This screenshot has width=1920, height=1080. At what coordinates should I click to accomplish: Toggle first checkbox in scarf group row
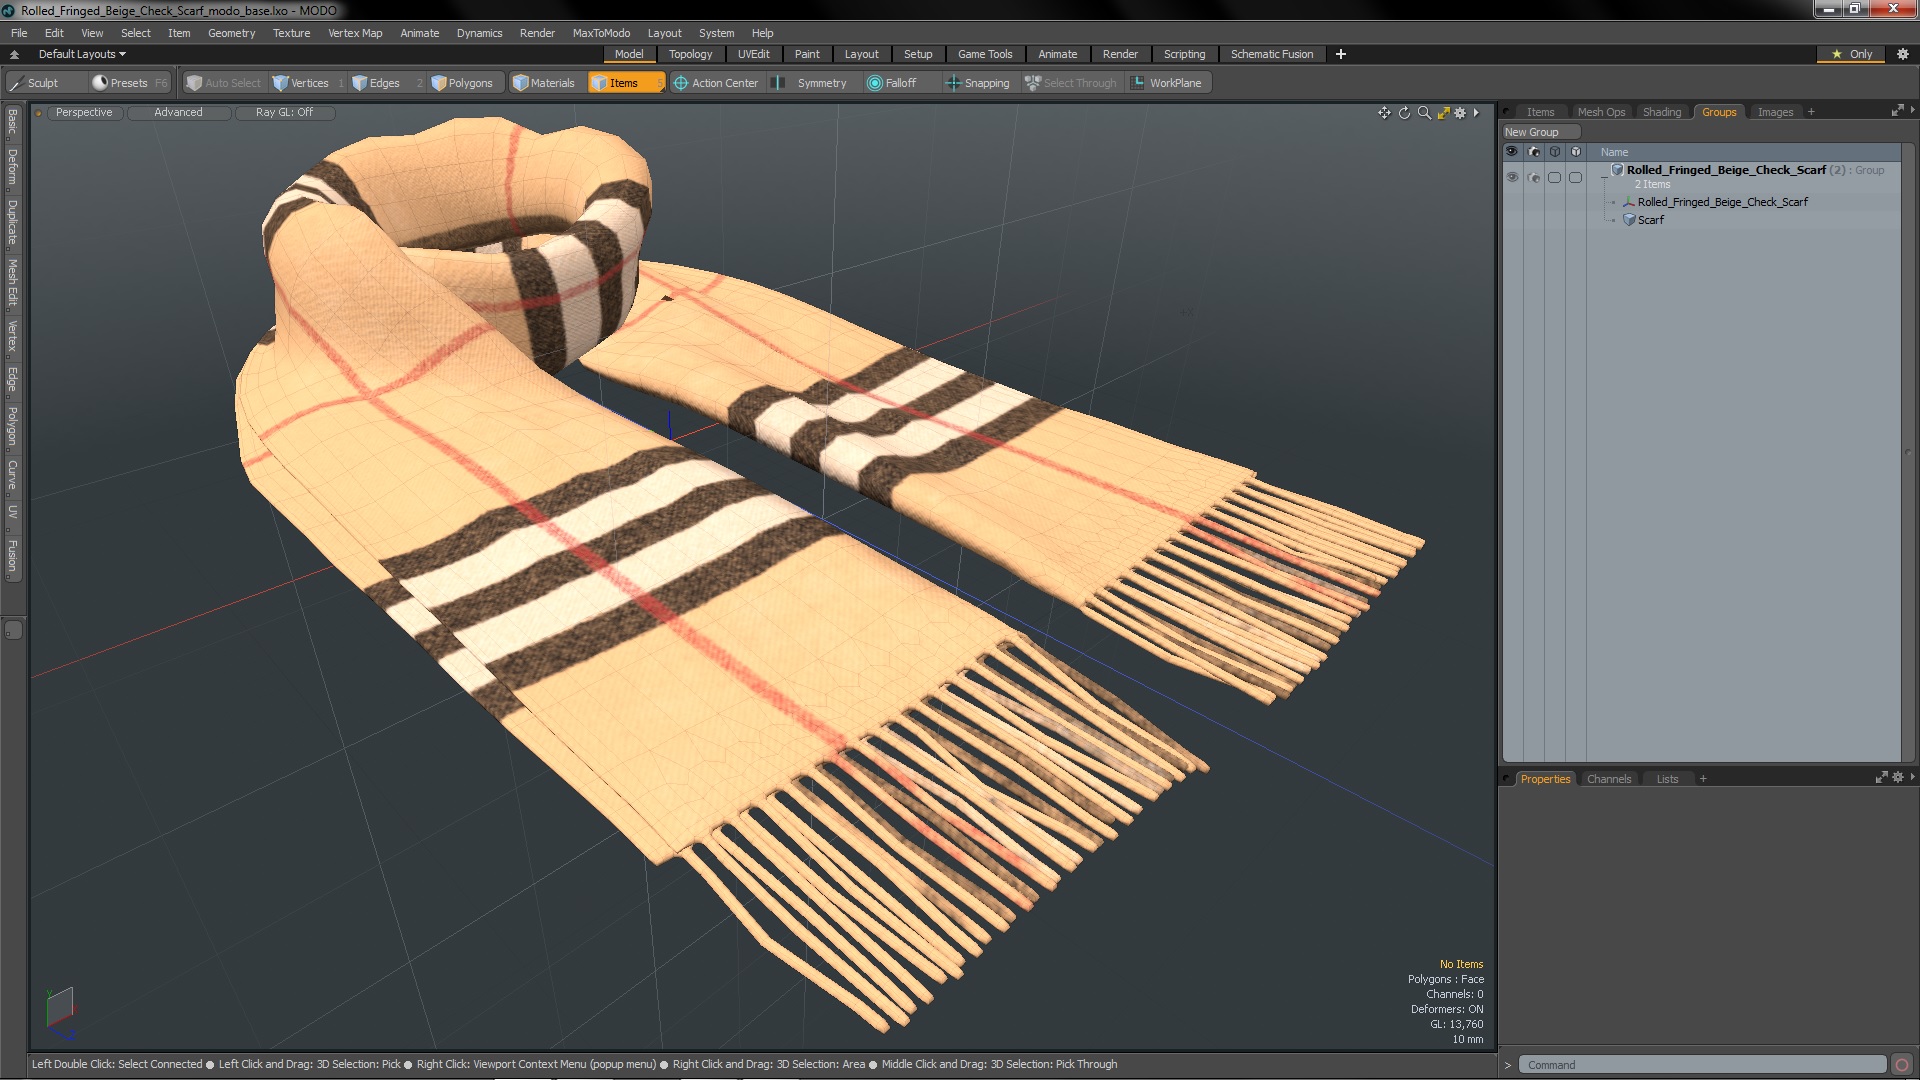pos(1554,177)
